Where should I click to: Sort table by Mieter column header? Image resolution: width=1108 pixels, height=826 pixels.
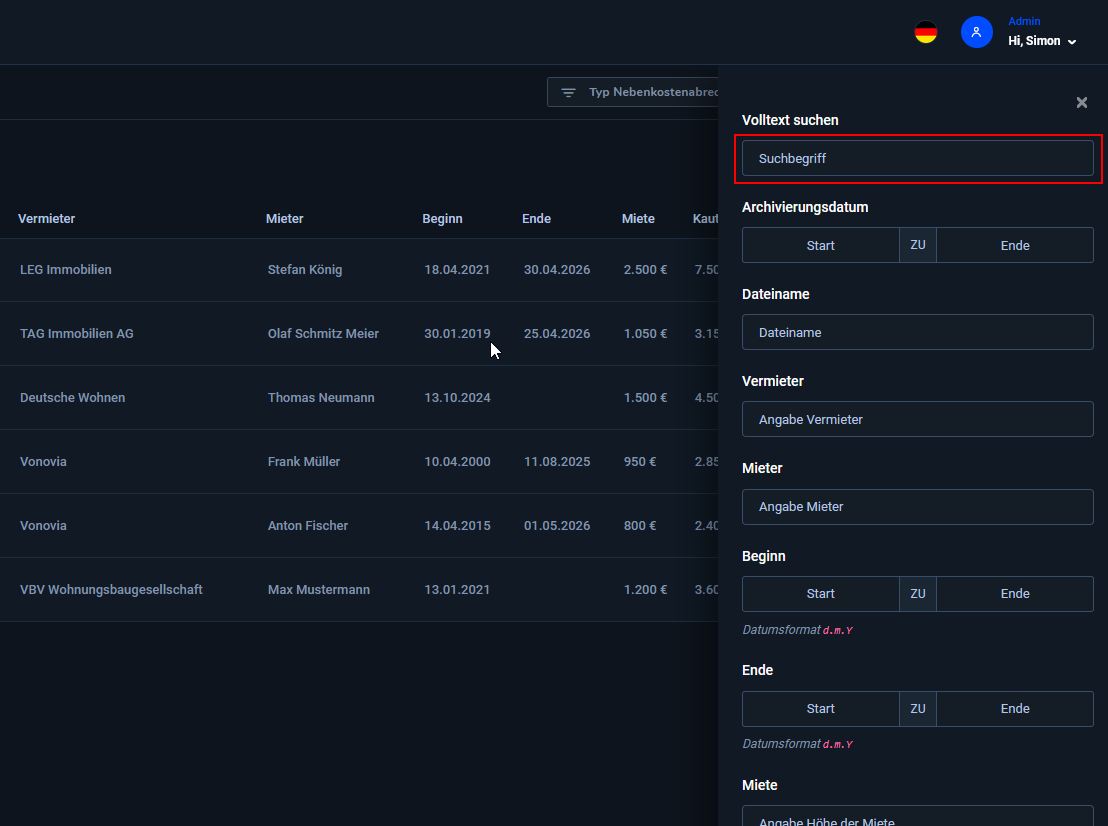coord(284,218)
